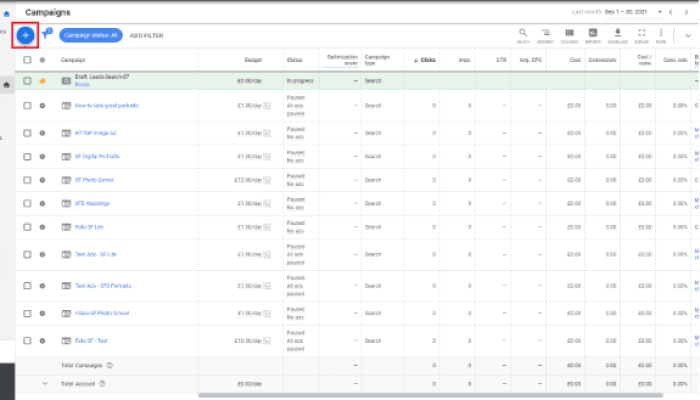Click the status dot in header row
Screen dimensions: 700x400
(42, 60)
